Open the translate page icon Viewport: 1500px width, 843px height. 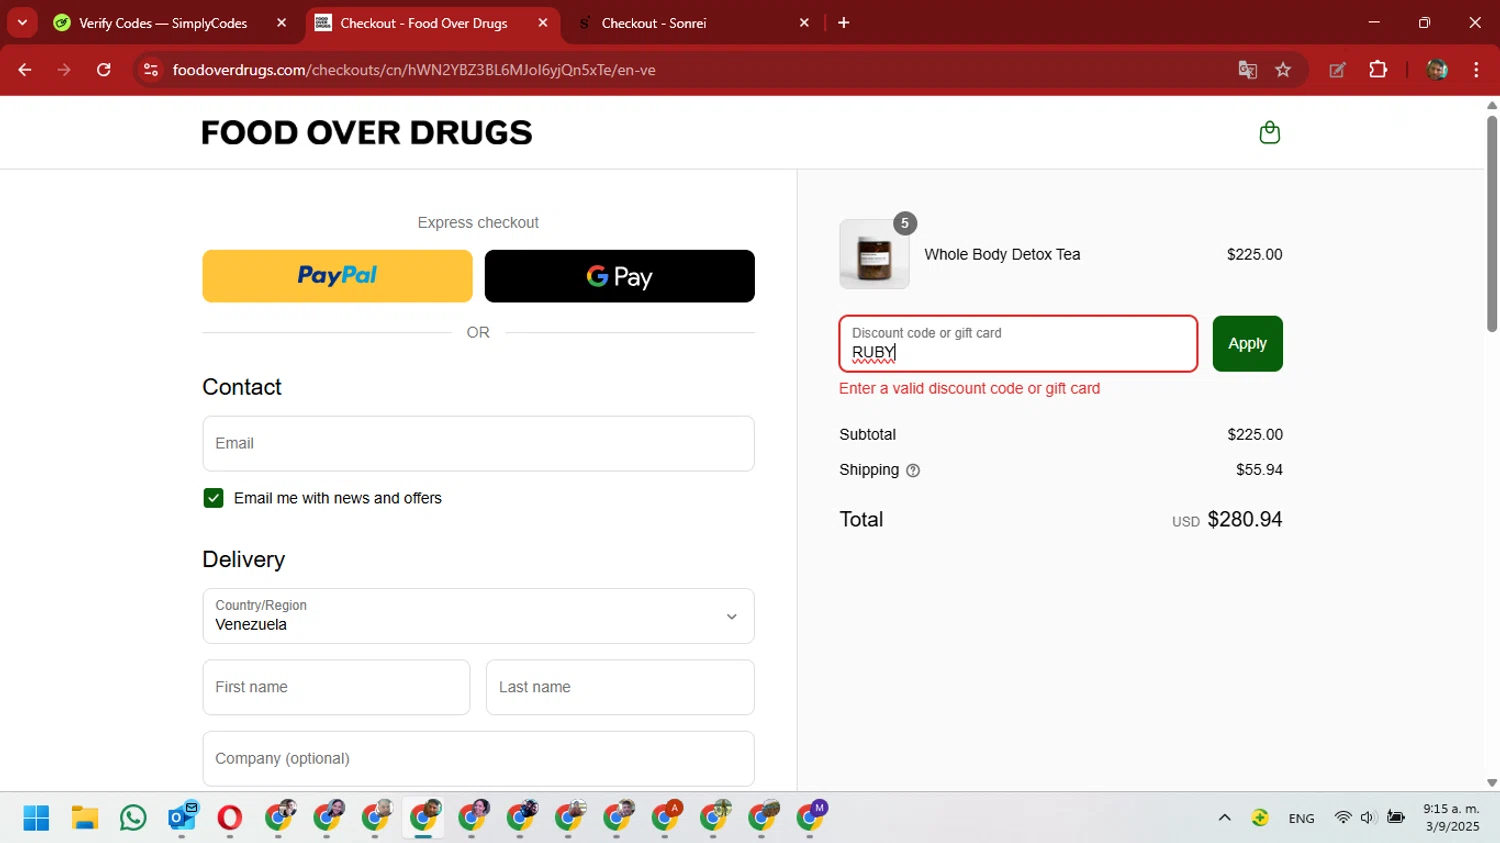[1247, 70]
